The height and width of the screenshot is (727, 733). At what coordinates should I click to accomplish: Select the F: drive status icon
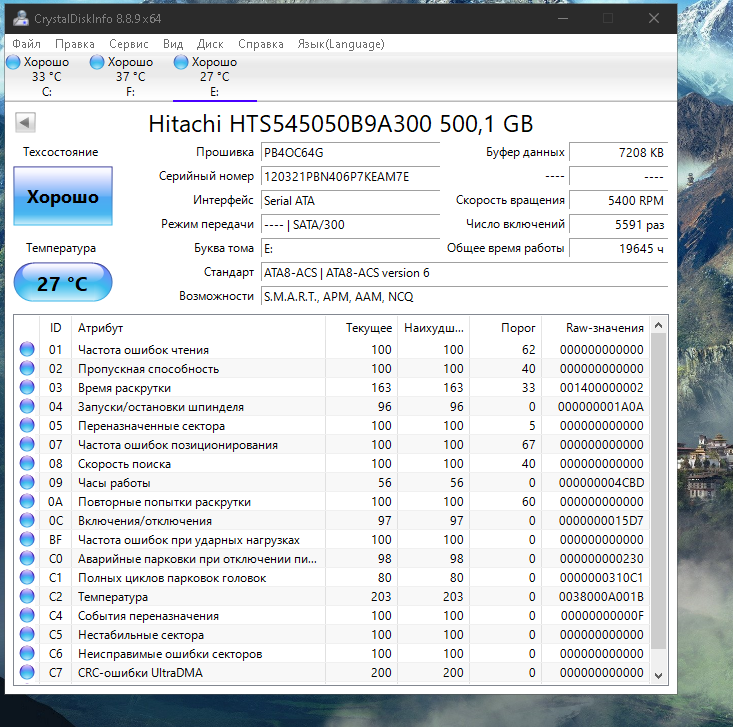(97, 62)
